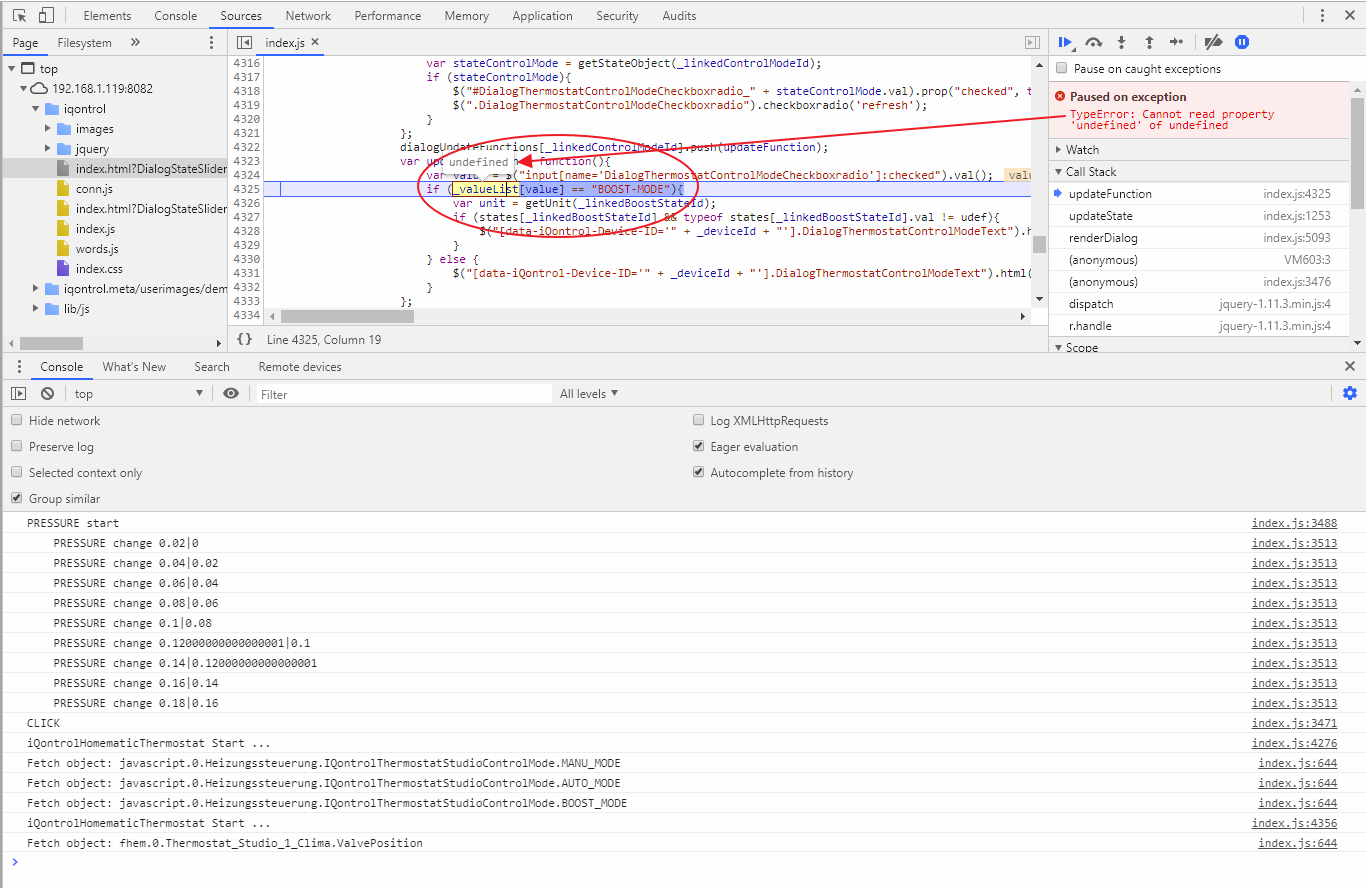Click the console Filter input field
Viewport: 1366px width, 888px height.
pyautogui.click(x=404, y=394)
